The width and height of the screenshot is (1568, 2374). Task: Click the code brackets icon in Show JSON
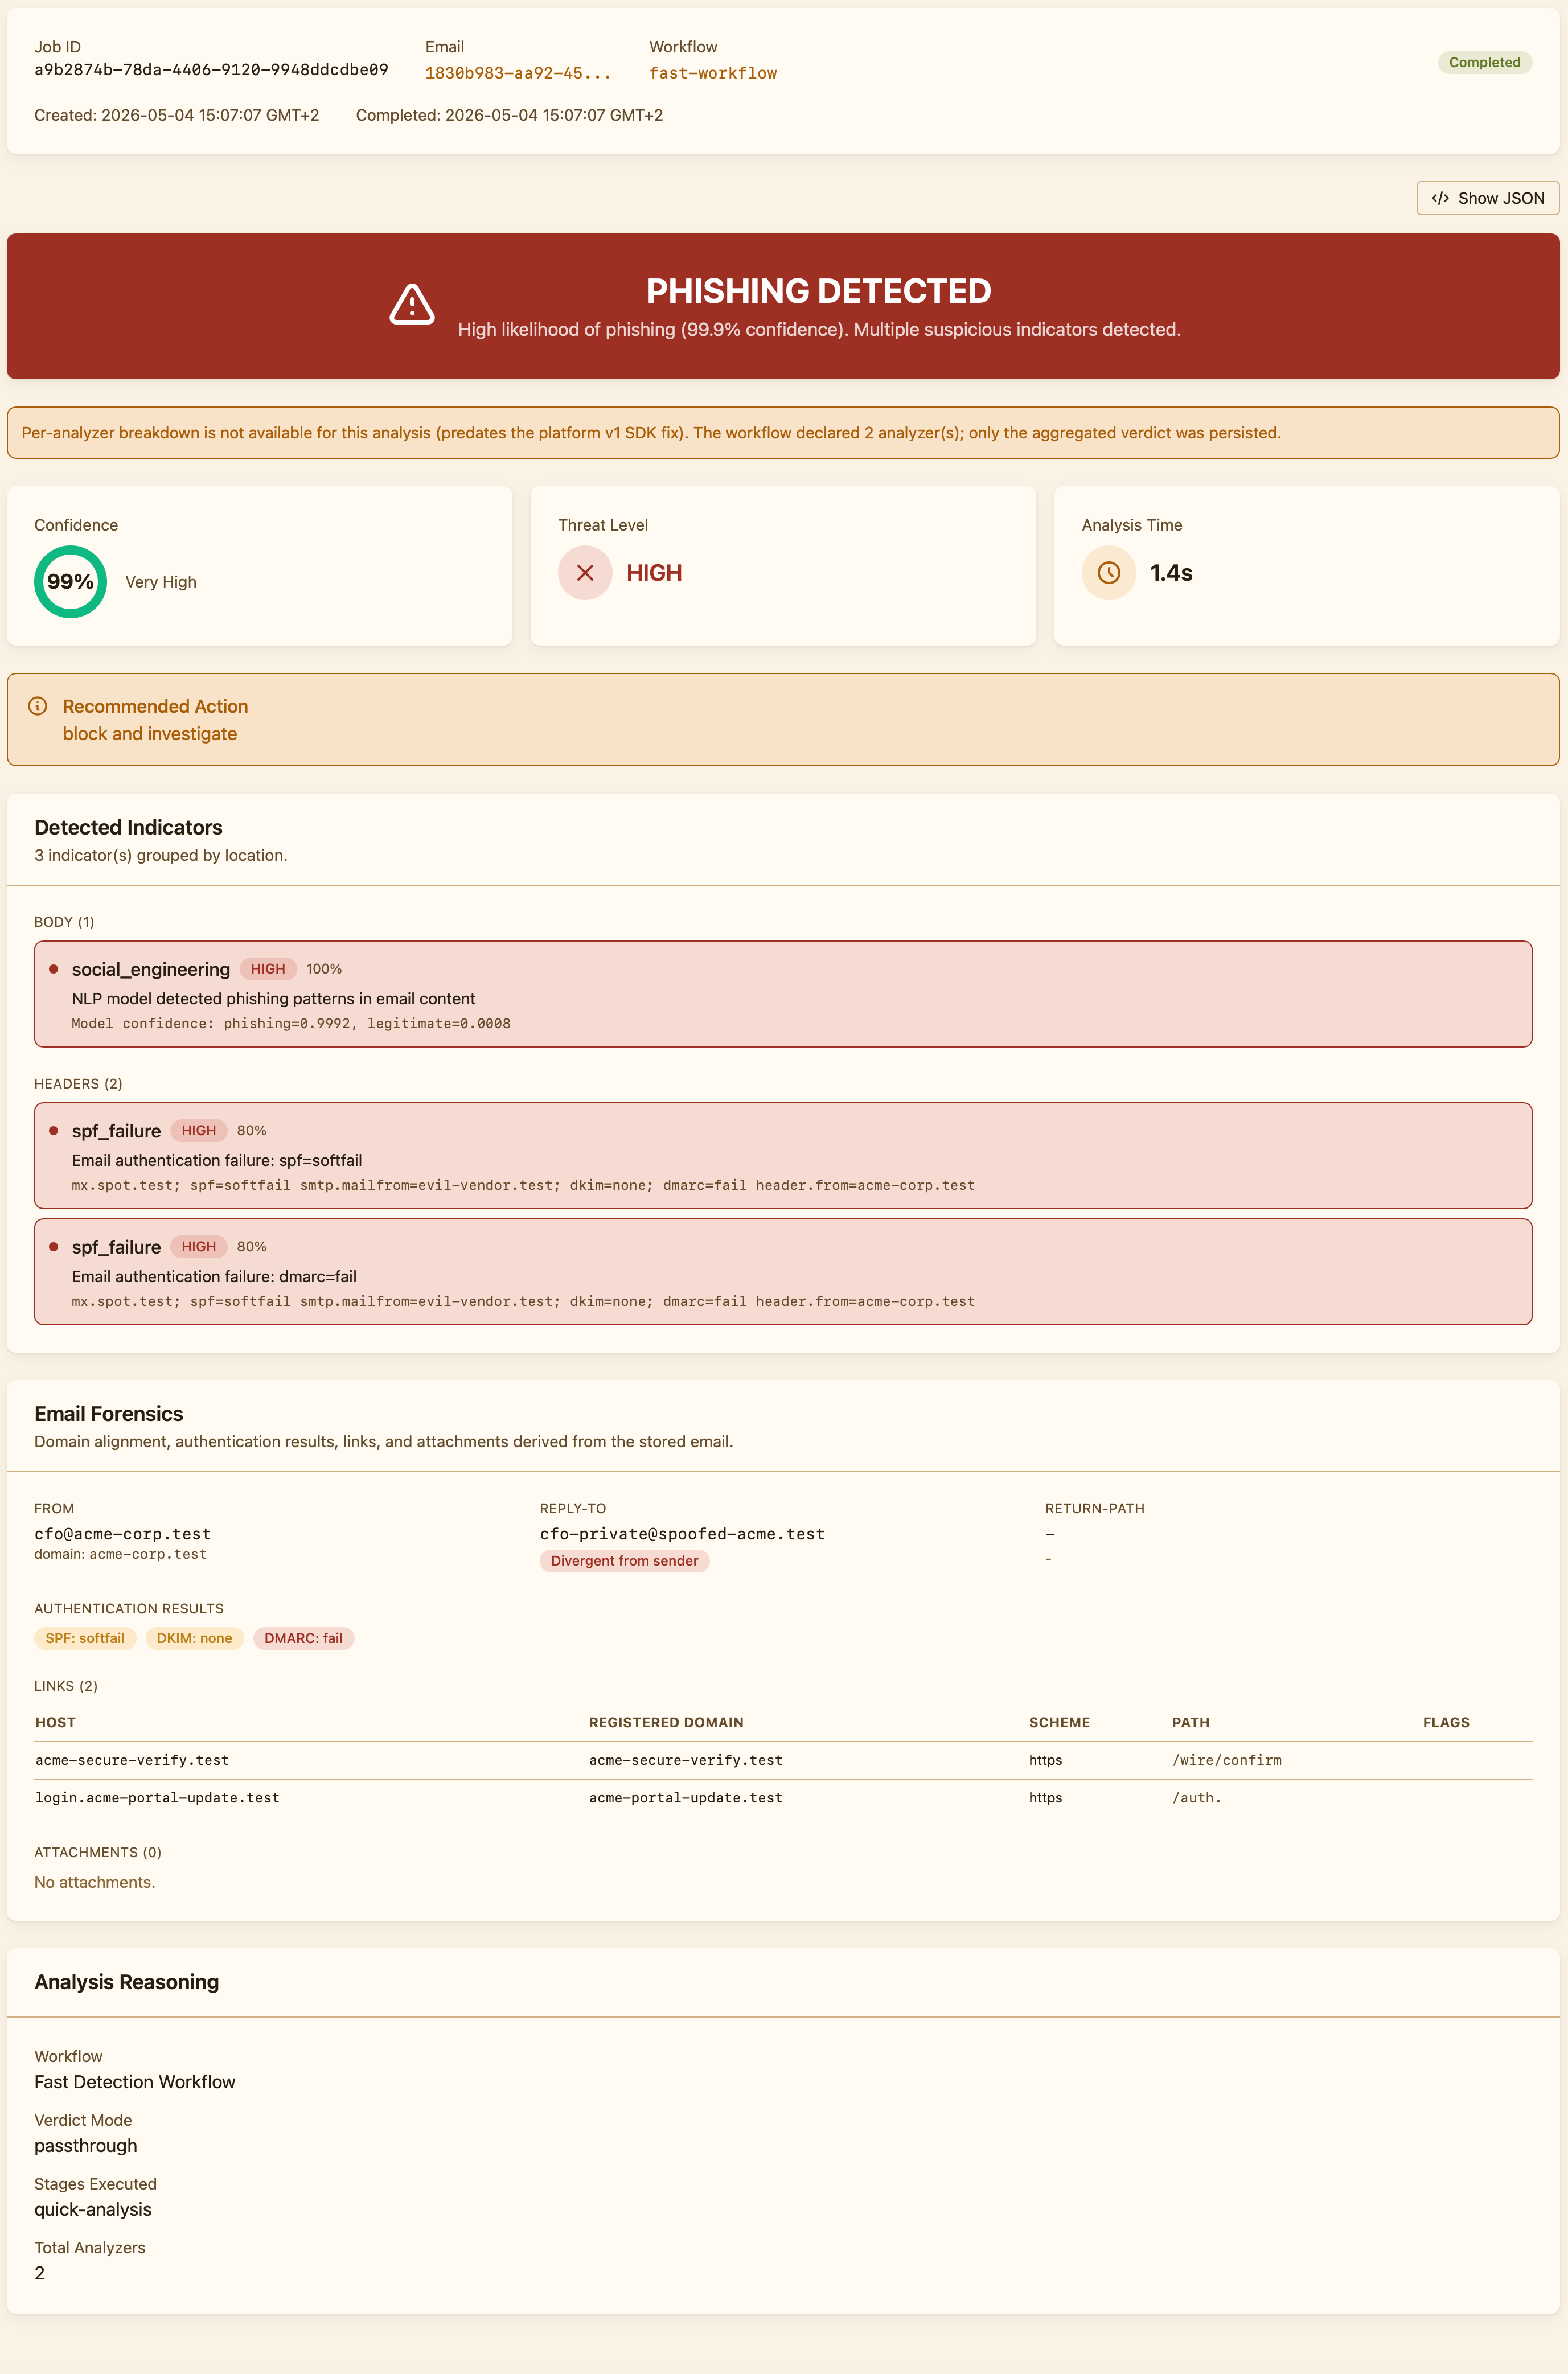tap(1440, 198)
